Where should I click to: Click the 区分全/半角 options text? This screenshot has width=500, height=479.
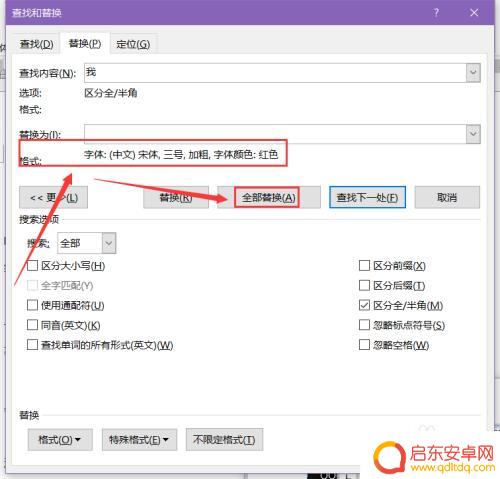click(x=111, y=93)
